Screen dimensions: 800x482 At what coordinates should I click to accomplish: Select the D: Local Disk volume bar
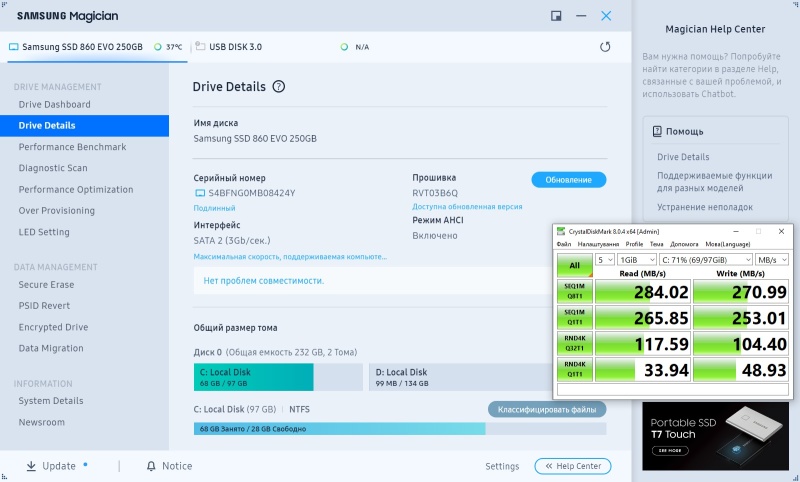tap(460, 377)
